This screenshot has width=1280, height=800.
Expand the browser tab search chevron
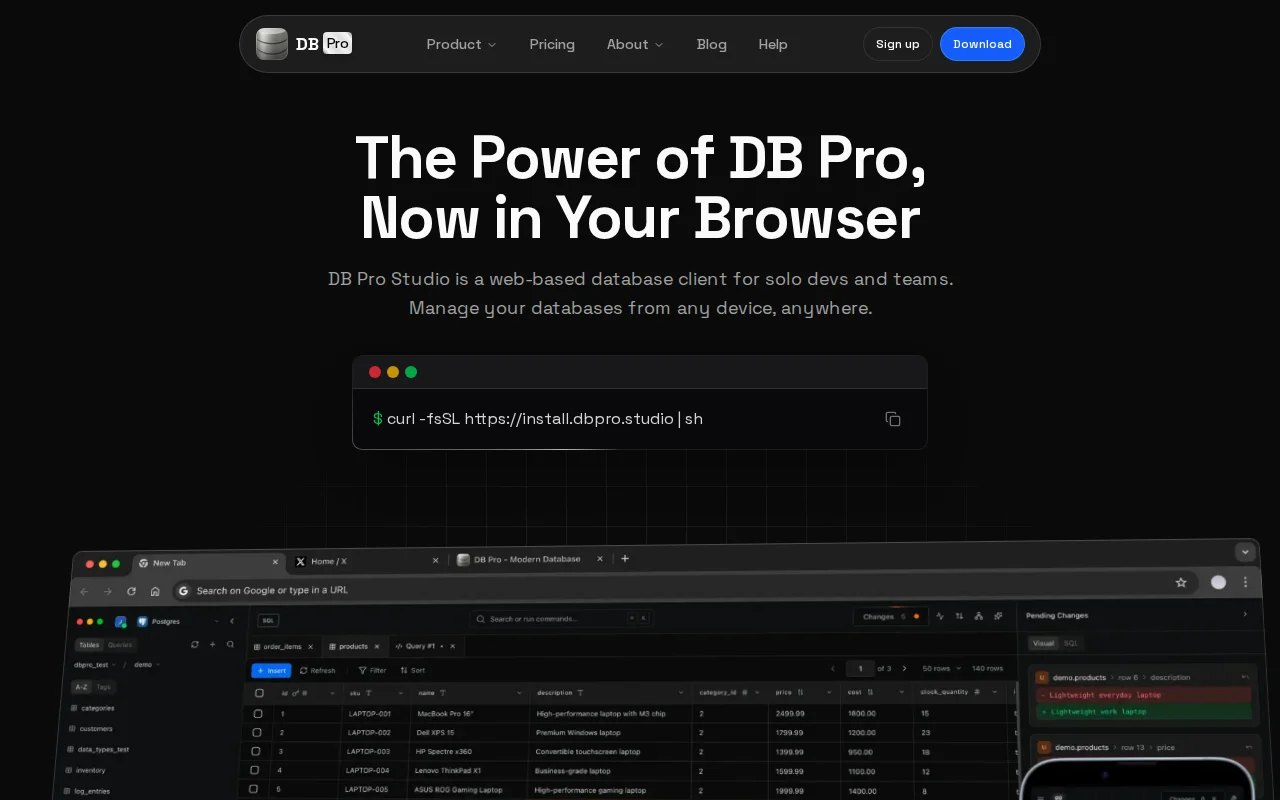coord(1245,551)
